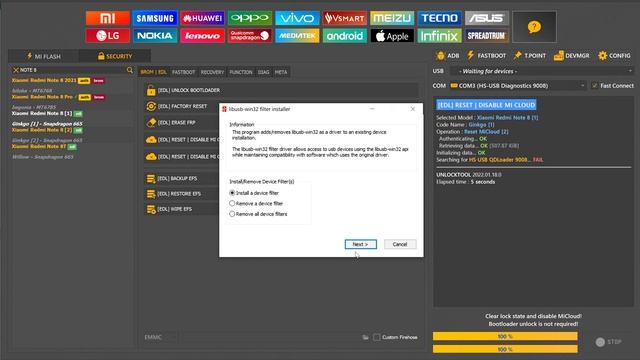The image size is (640, 360).
Task: Browse for firehose file folder icon
Action: coord(365,337)
